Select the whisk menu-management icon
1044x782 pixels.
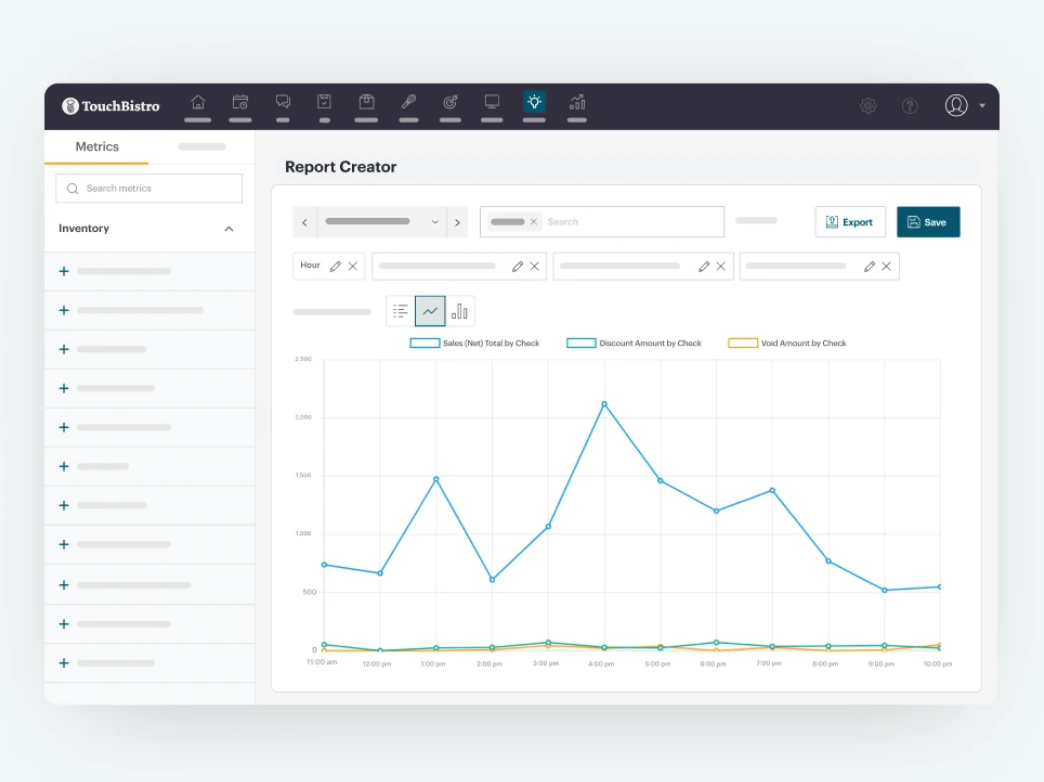pyautogui.click(x=408, y=101)
